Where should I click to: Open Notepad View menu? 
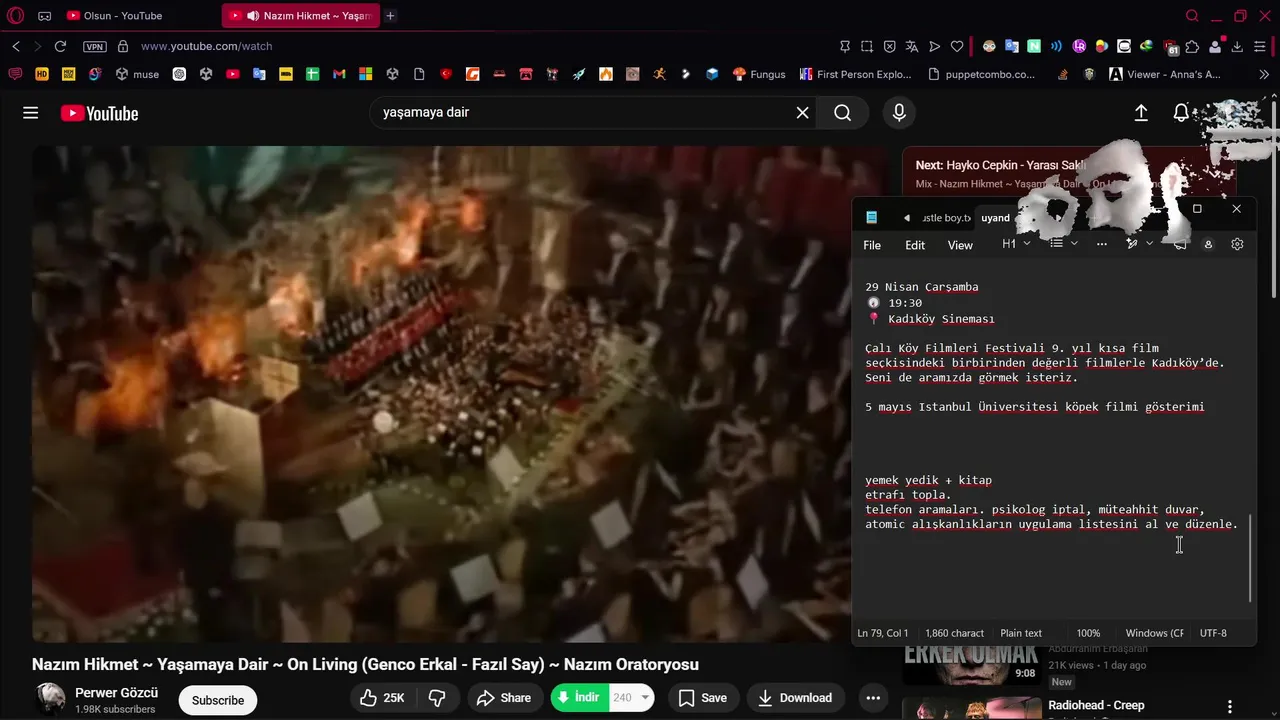click(960, 245)
